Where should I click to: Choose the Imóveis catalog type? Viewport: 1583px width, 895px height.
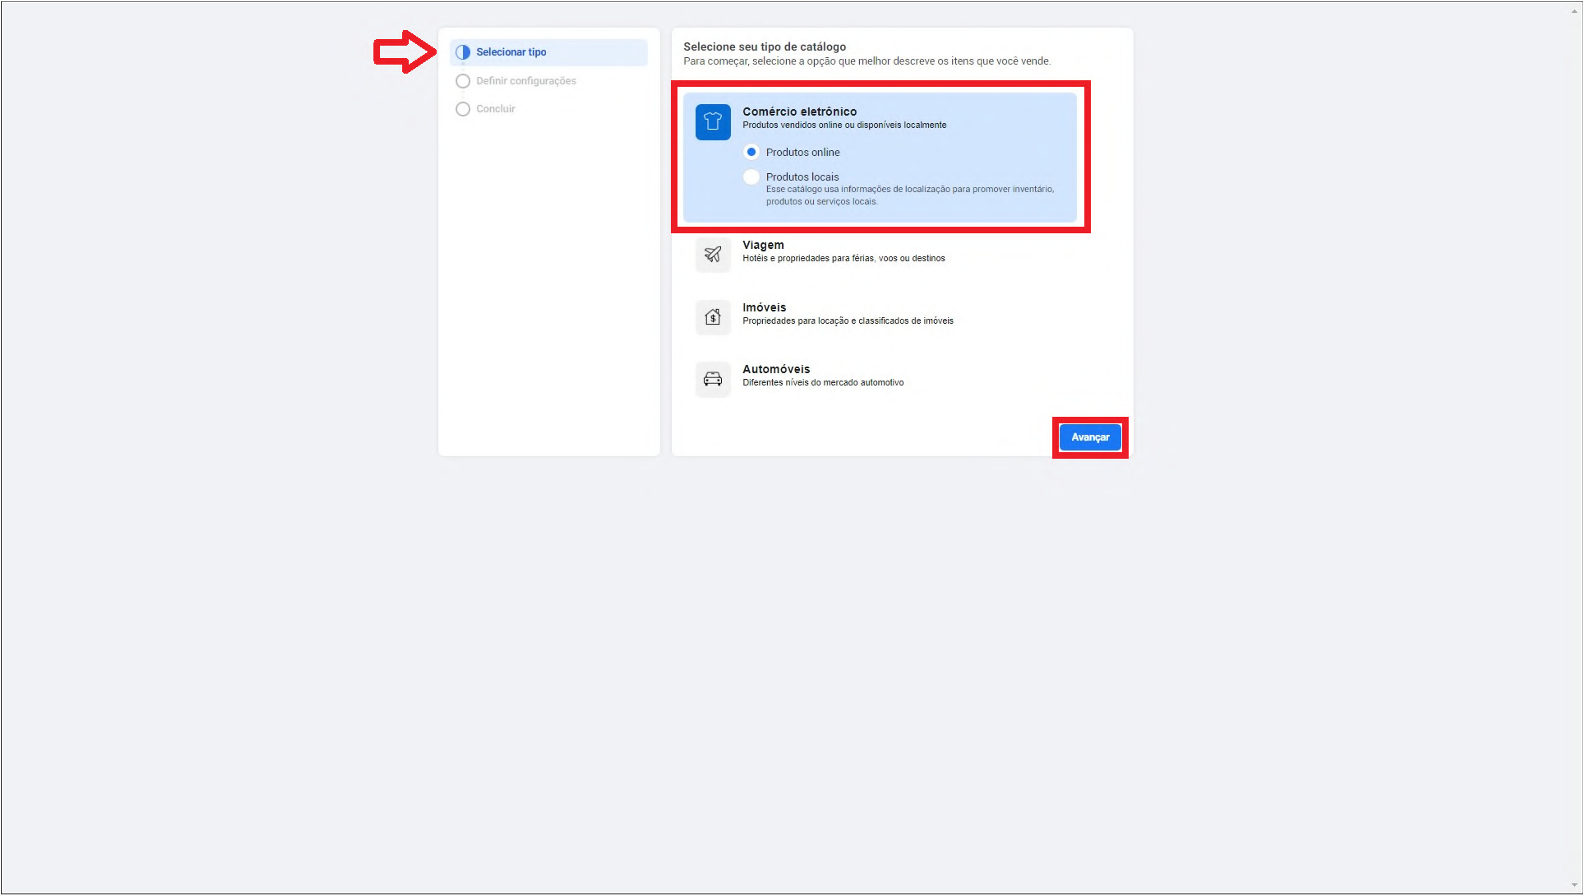pos(880,317)
